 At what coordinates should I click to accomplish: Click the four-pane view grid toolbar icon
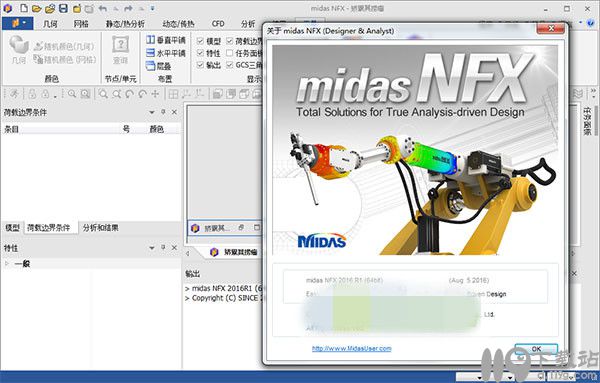pyautogui.click(x=173, y=94)
